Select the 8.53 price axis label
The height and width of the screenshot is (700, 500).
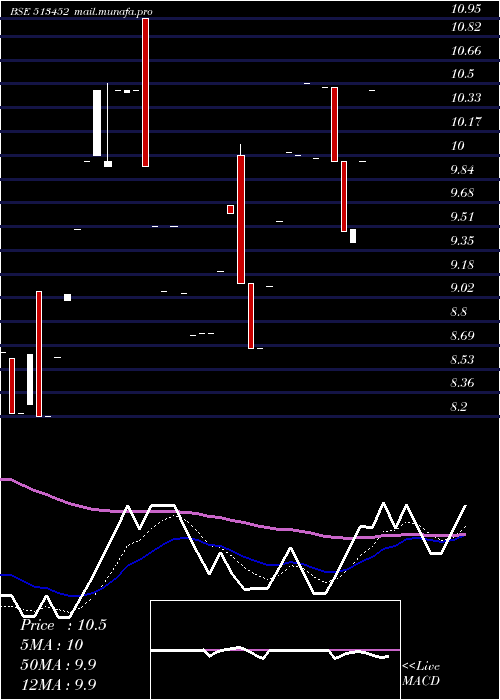tap(462, 360)
